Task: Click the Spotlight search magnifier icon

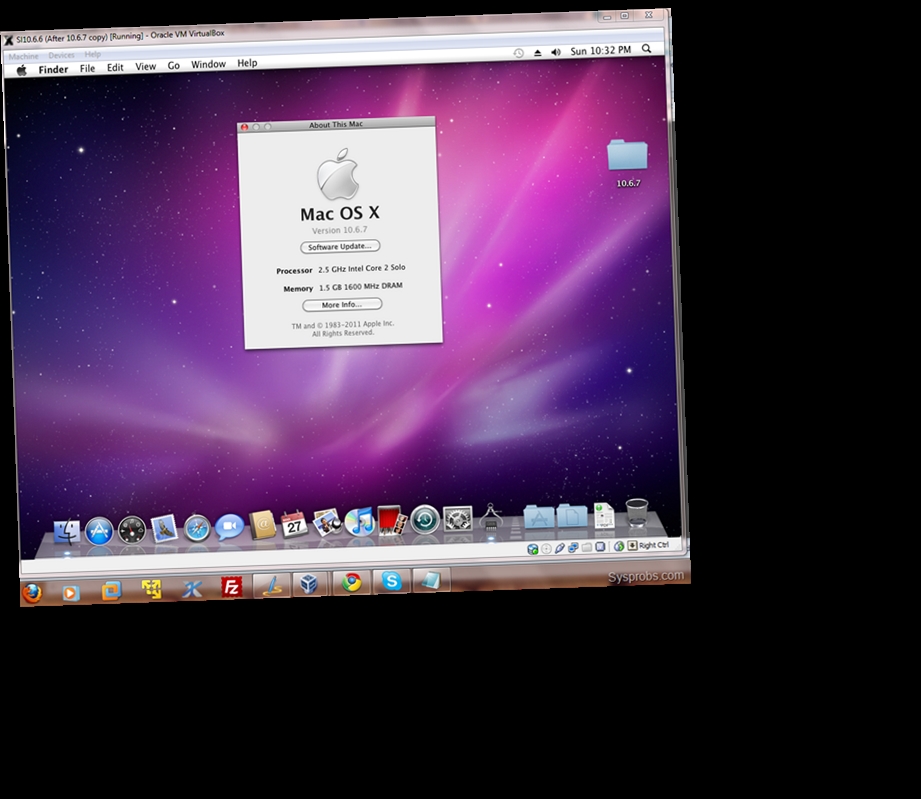Action: click(x=647, y=49)
